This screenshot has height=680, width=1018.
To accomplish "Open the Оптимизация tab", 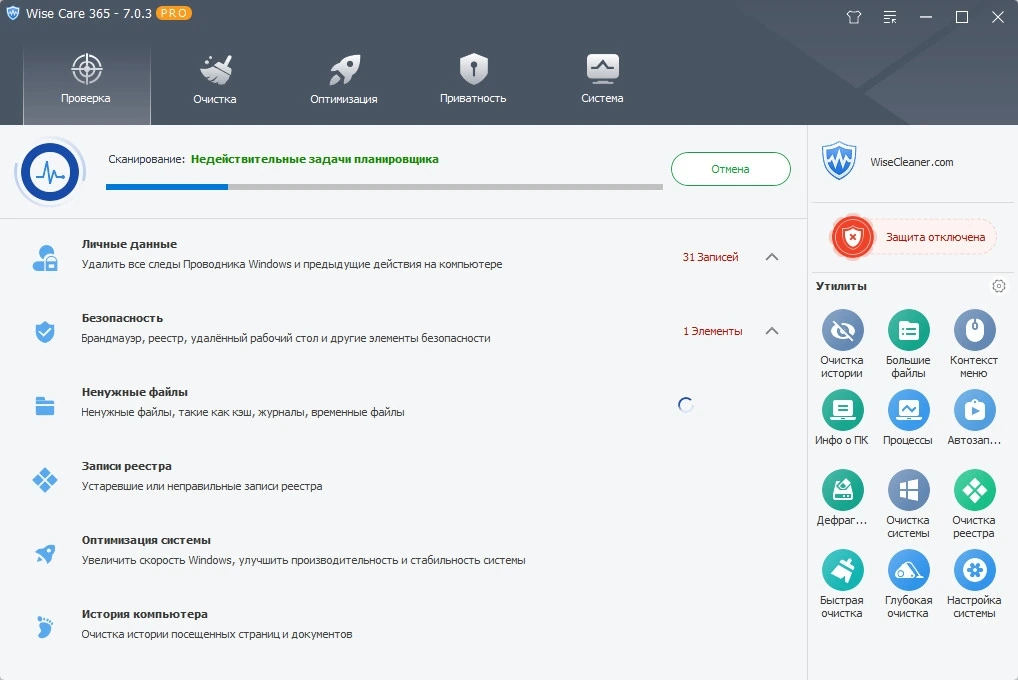I will [x=343, y=81].
